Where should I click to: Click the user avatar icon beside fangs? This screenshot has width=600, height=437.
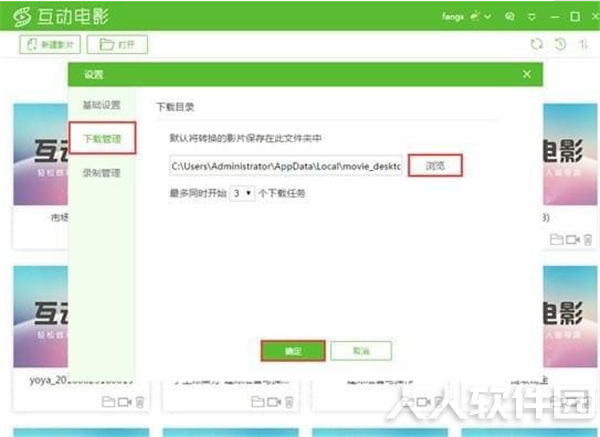475,16
